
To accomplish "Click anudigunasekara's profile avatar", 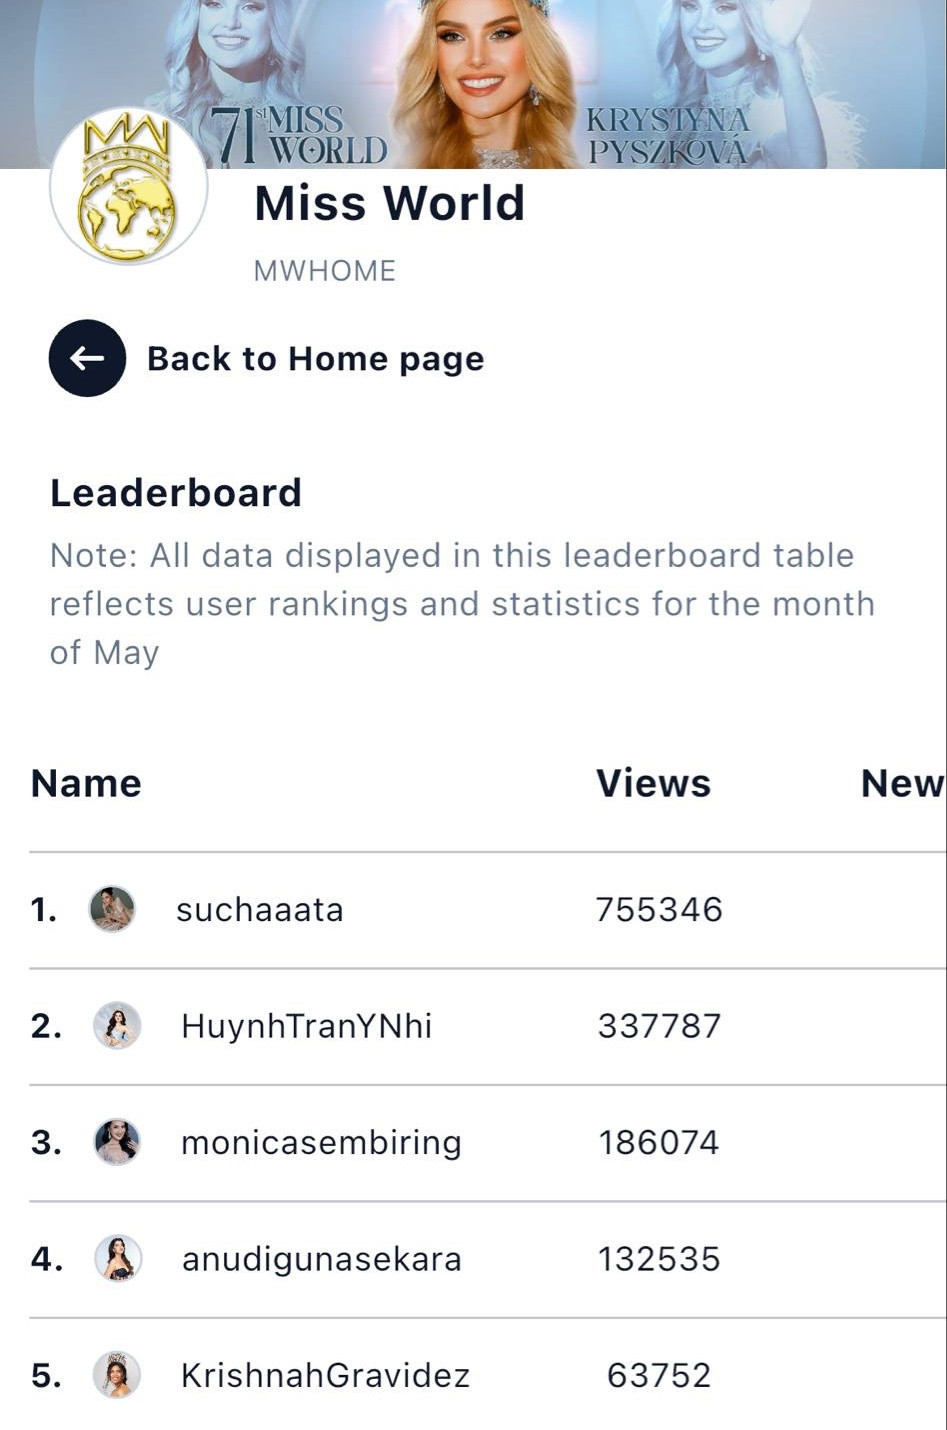I will (x=118, y=1258).
